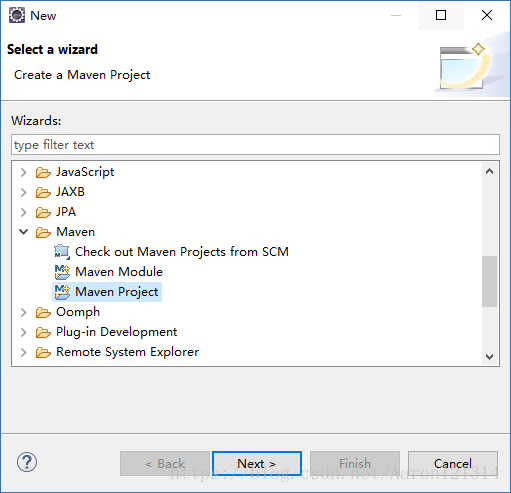Image resolution: width=511 pixels, height=493 pixels.
Task: Select the Remote System Explorer entry
Action: click(x=128, y=352)
